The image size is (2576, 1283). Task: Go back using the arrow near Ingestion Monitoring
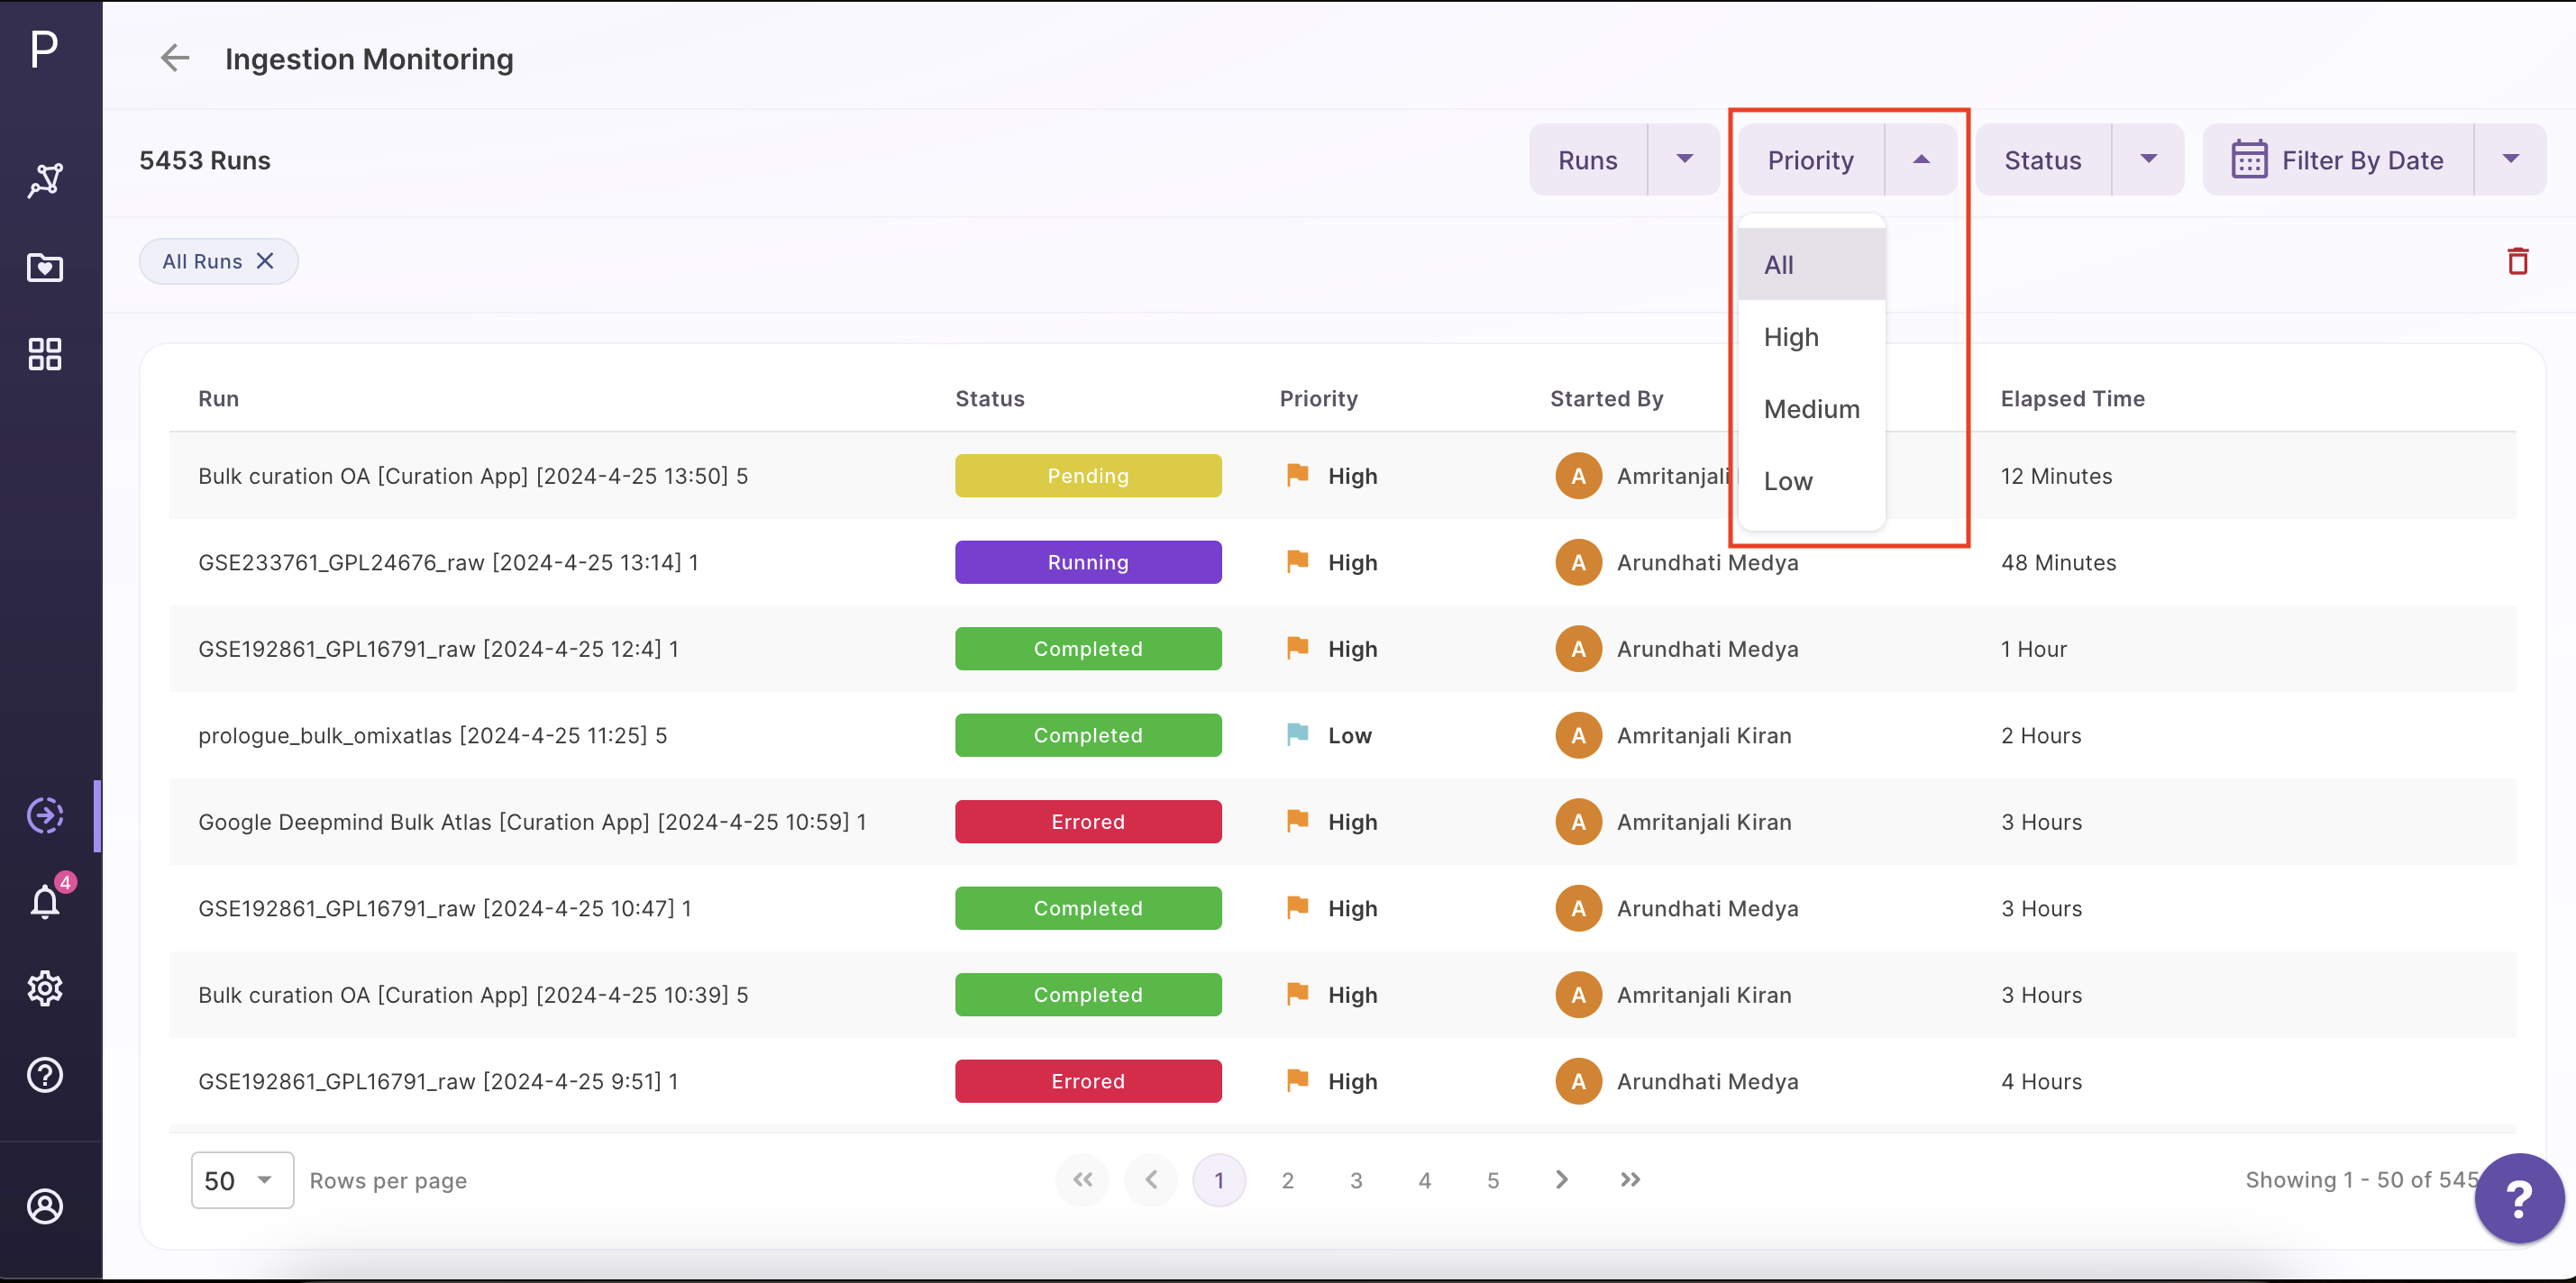[175, 58]
